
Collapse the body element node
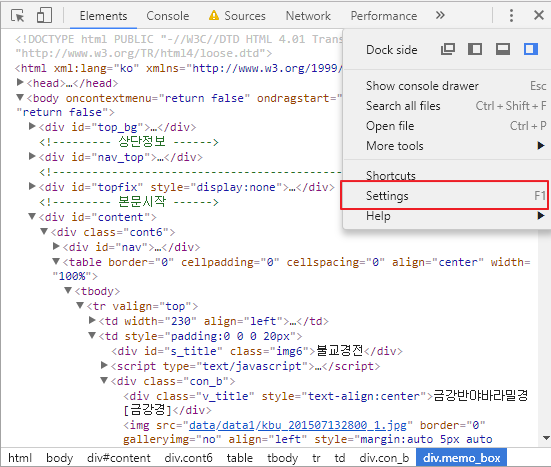coord(20,97)
